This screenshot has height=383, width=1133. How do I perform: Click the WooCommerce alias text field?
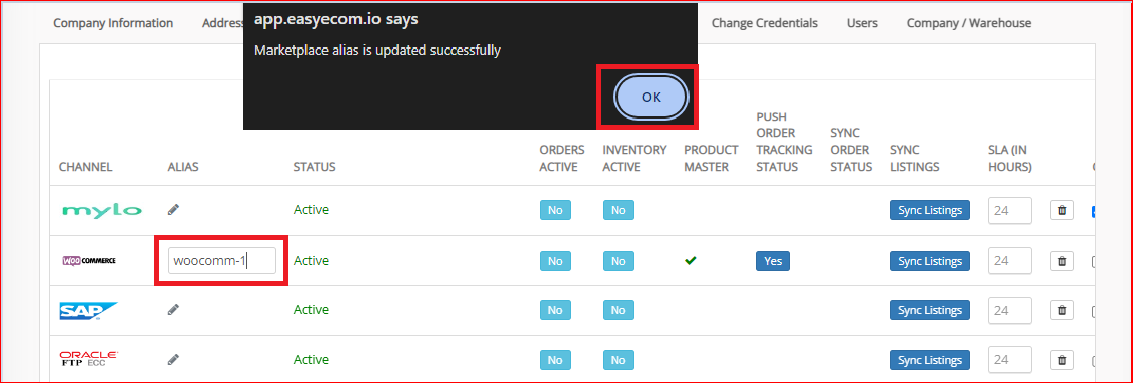[222, 261]
